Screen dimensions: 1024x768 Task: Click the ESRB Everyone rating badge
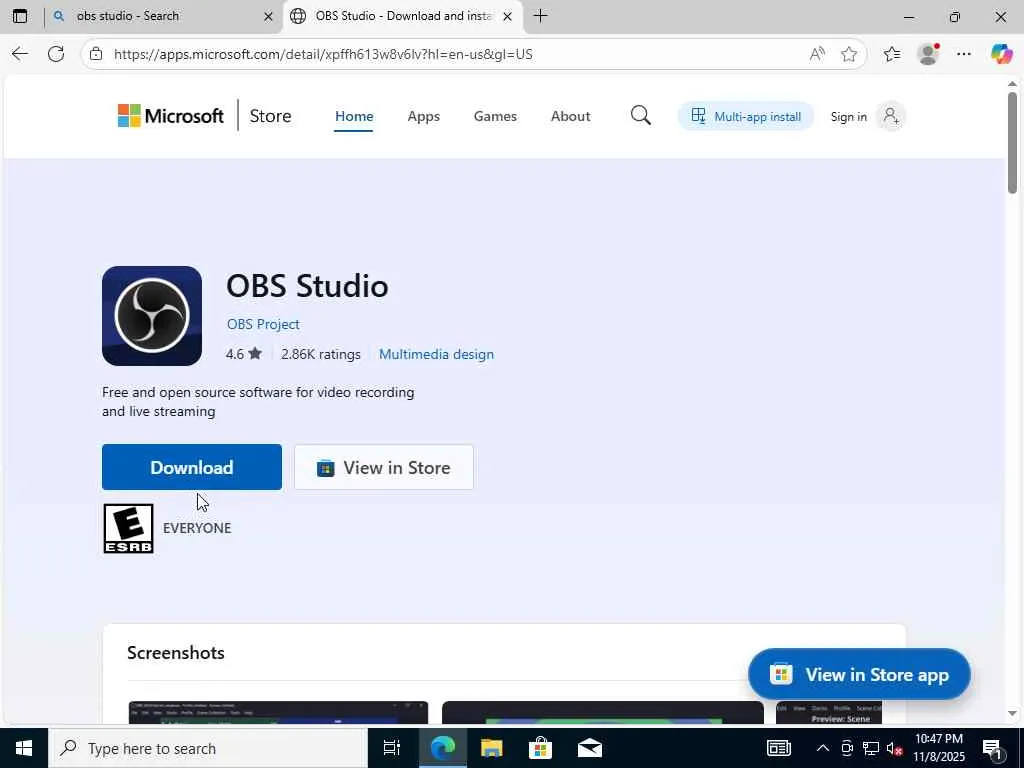click(x=129, y=528)
